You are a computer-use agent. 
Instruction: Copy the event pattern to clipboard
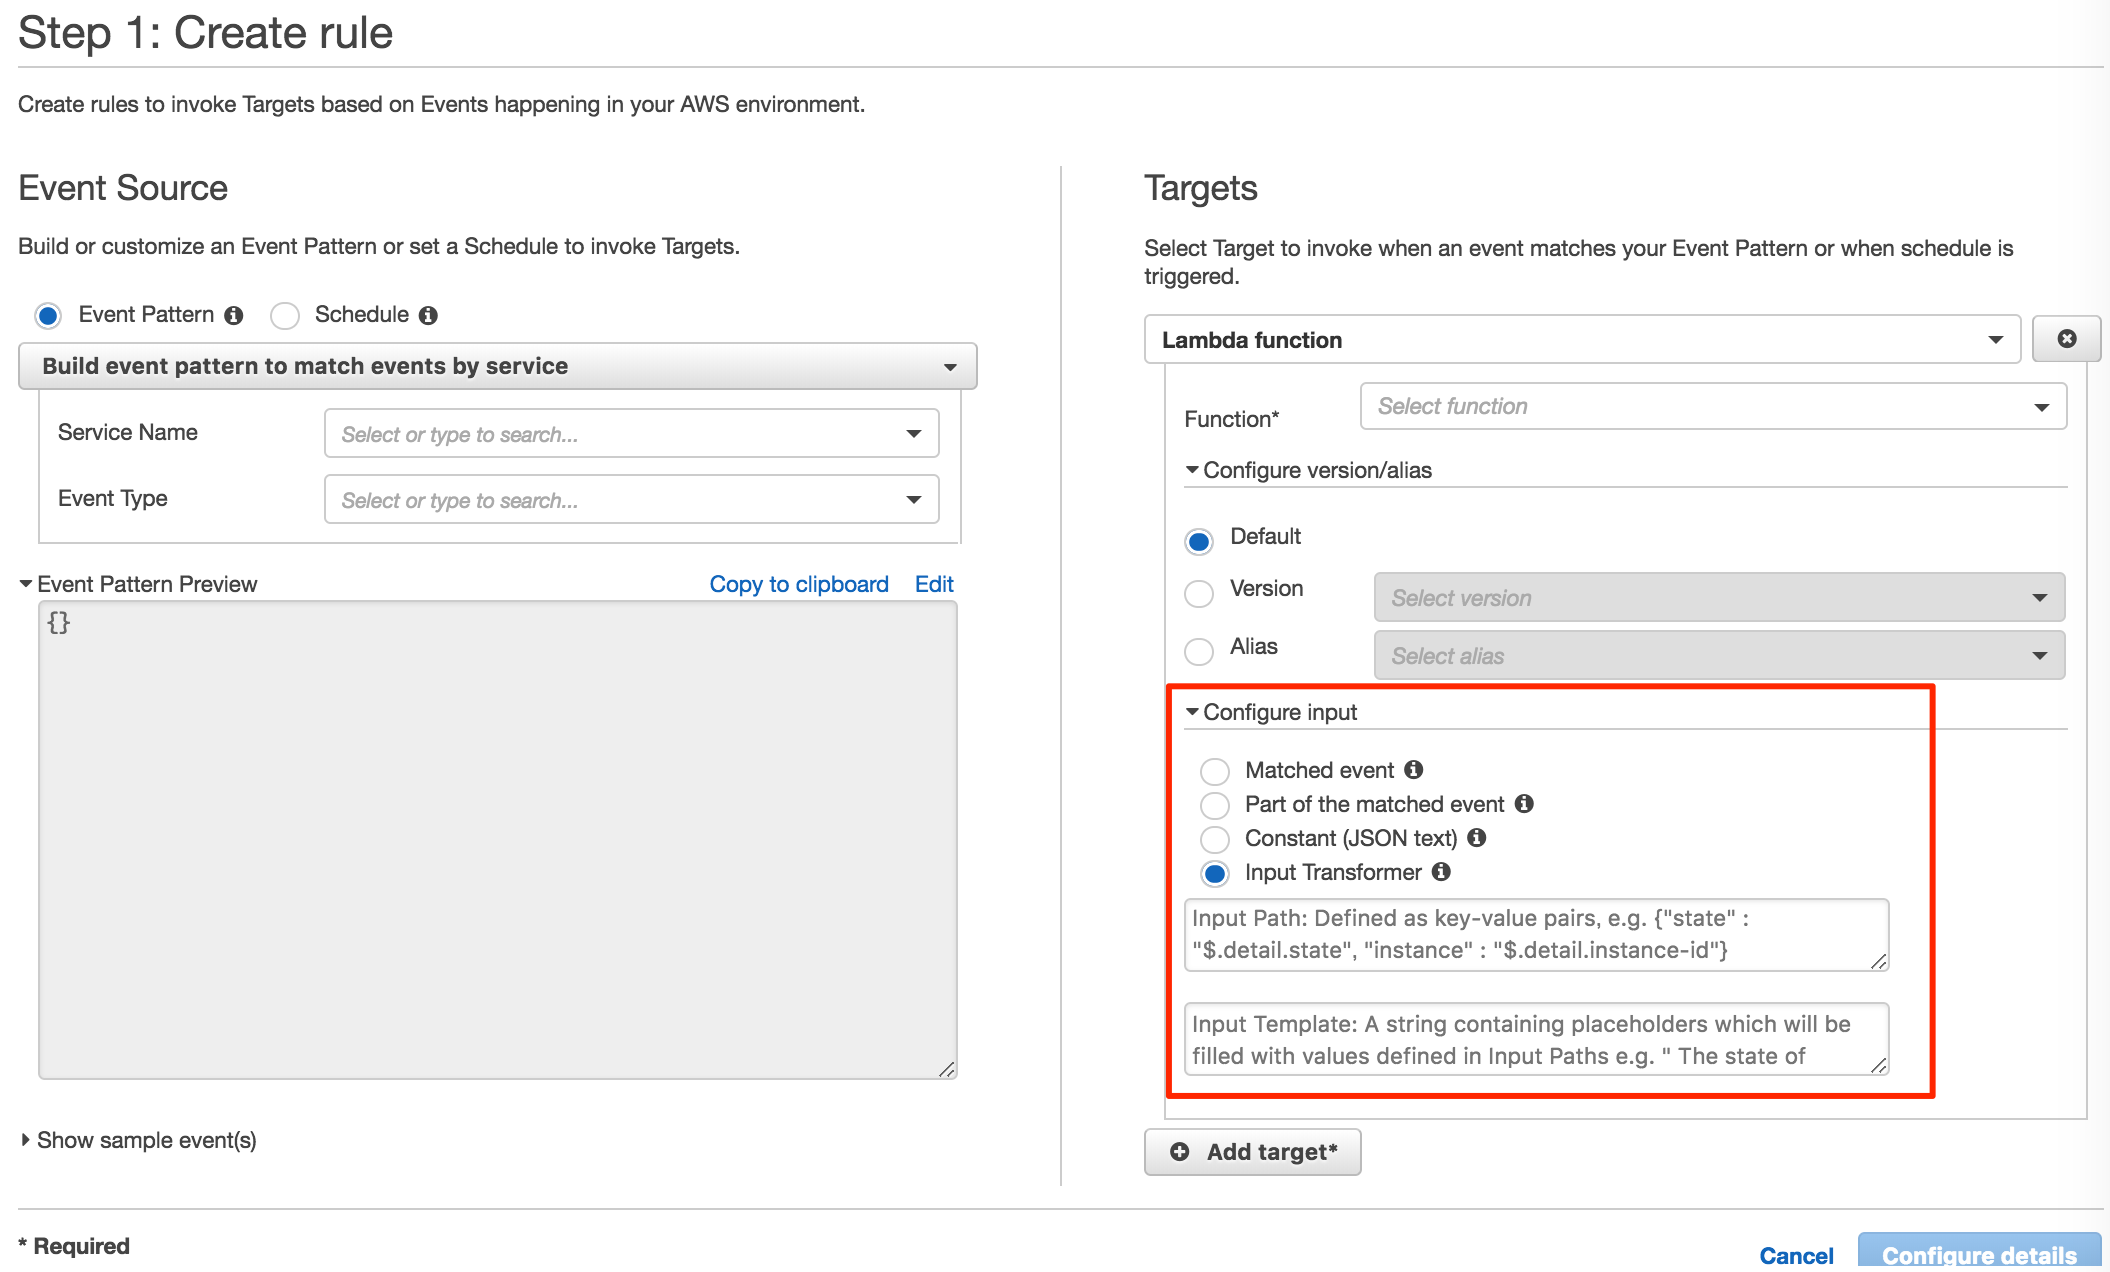click(x=798, y=583)
